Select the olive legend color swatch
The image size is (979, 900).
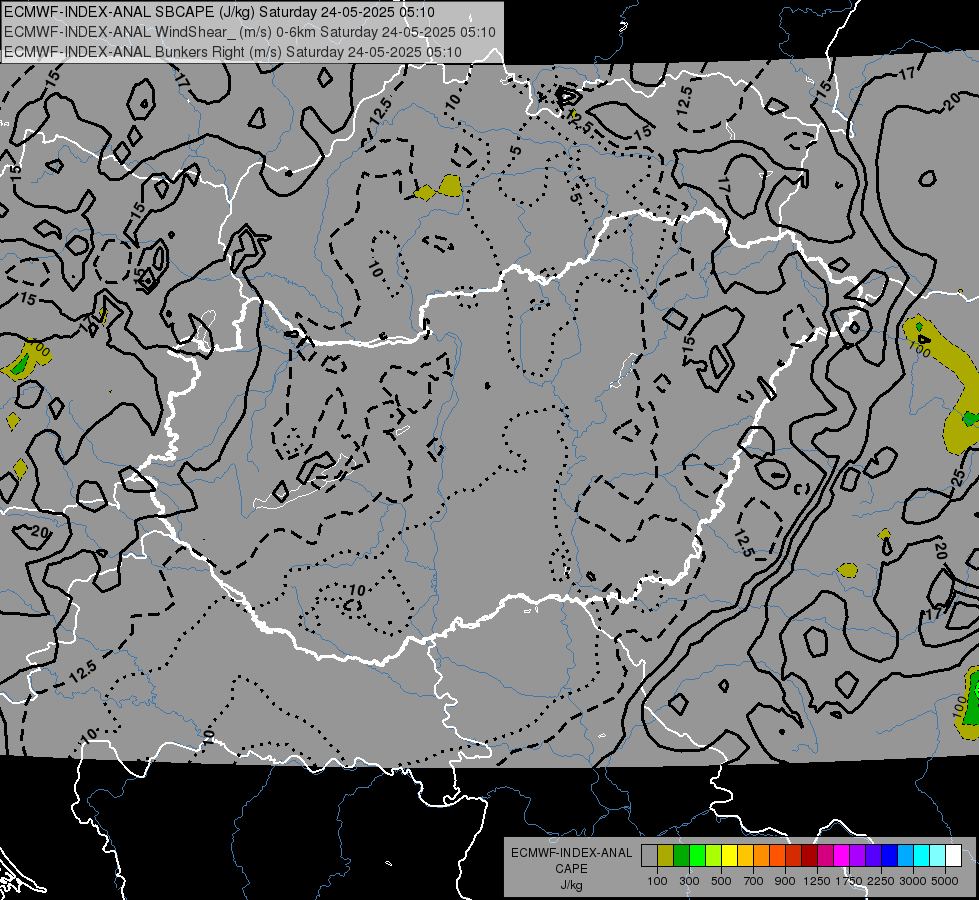coord(666,855)
